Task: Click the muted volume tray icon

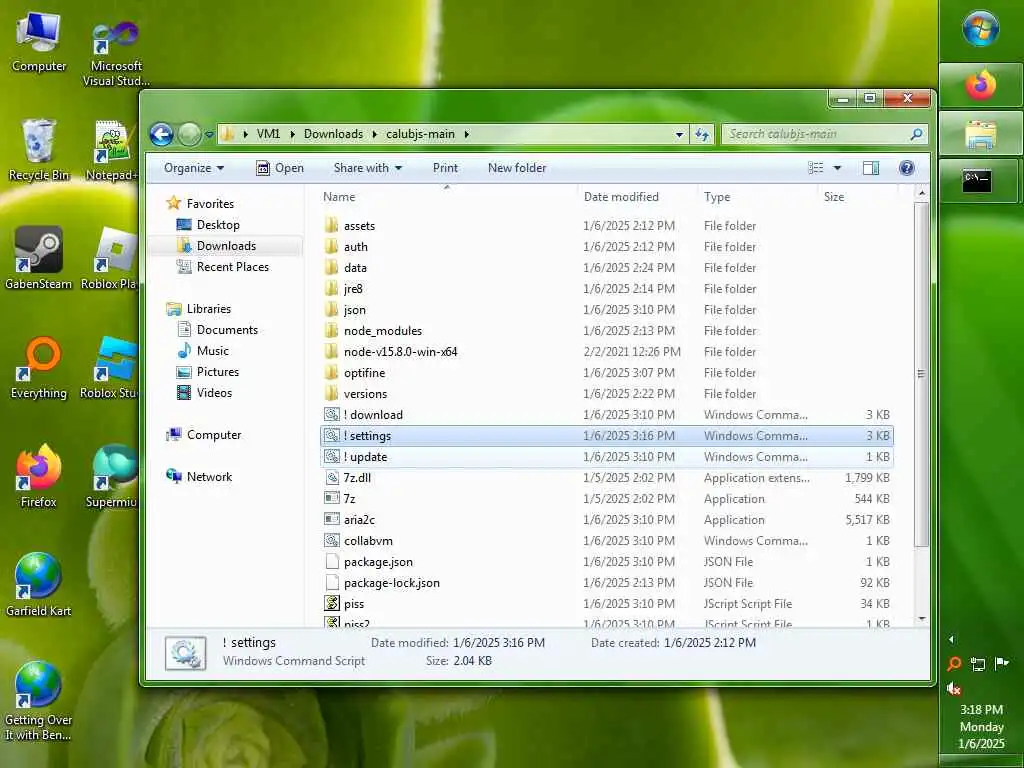Action: (x=954, y=688)
